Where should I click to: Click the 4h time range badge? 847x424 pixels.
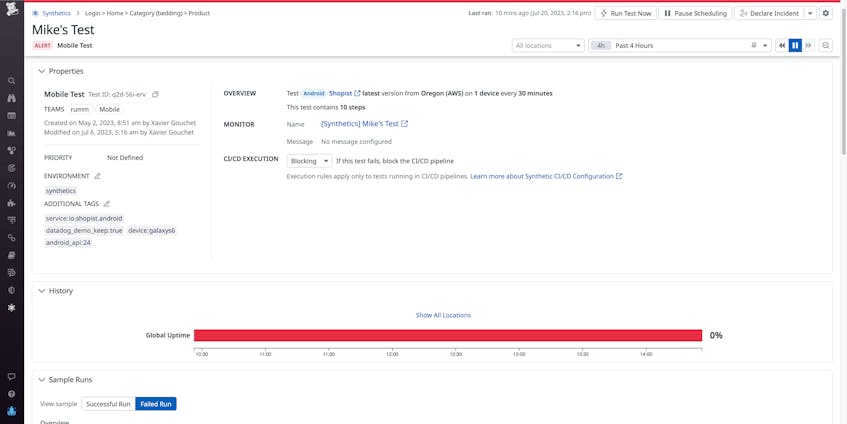(601, 46)
